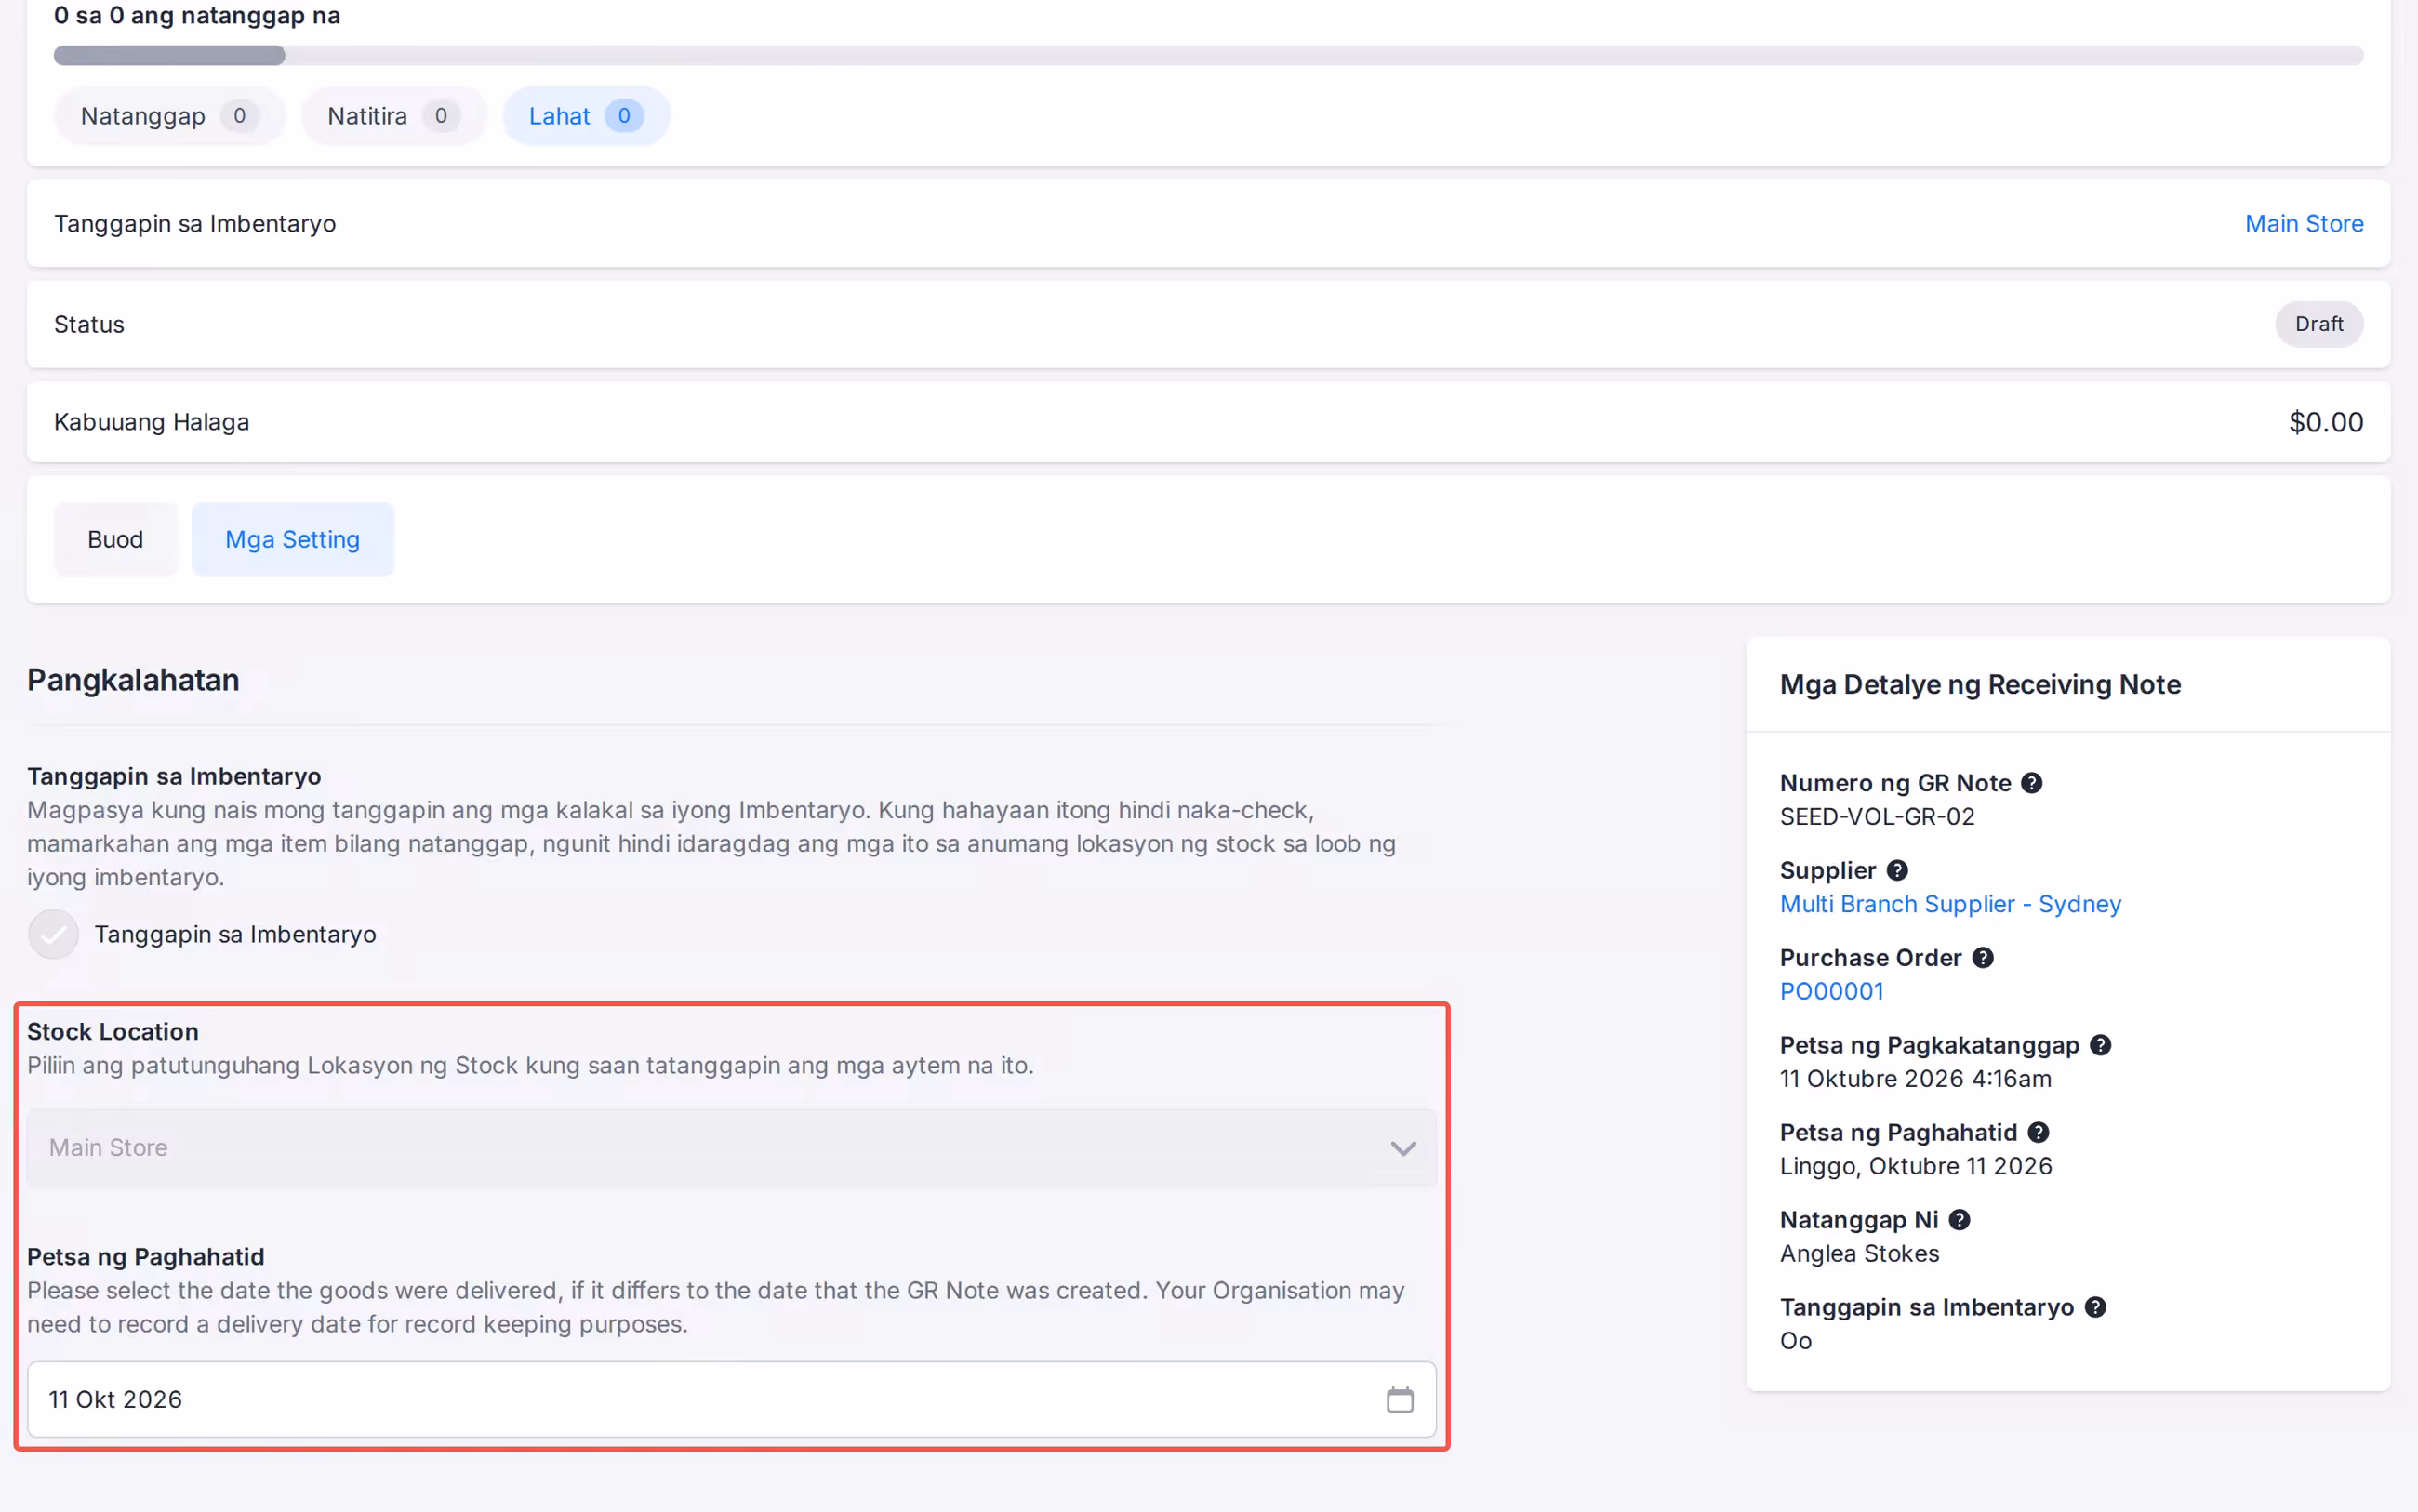Open purchase order PO00001 link
Image resolution: width=2418 pixels, height=1512 pixels.
tap(1831, 991)
